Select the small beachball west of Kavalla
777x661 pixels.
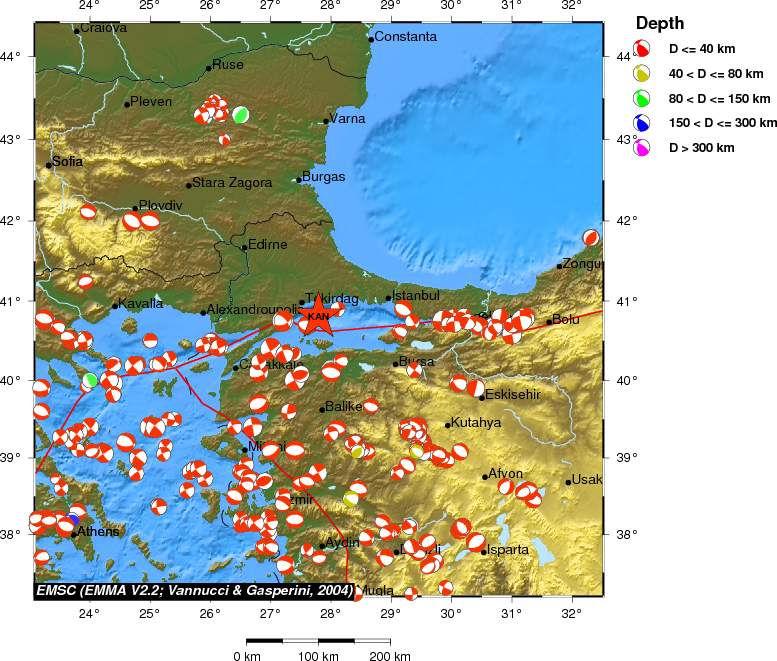[86, 281]
